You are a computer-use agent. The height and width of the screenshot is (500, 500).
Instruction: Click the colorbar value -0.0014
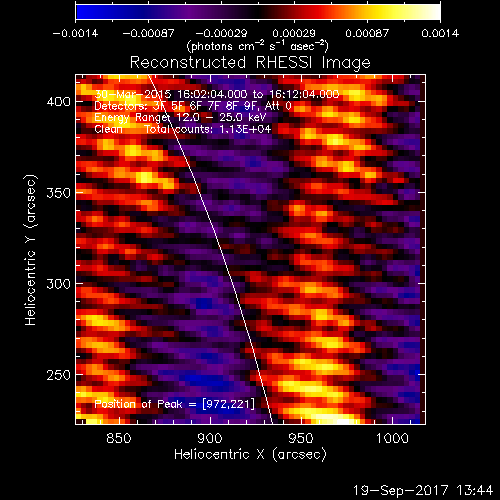point(75,33)
